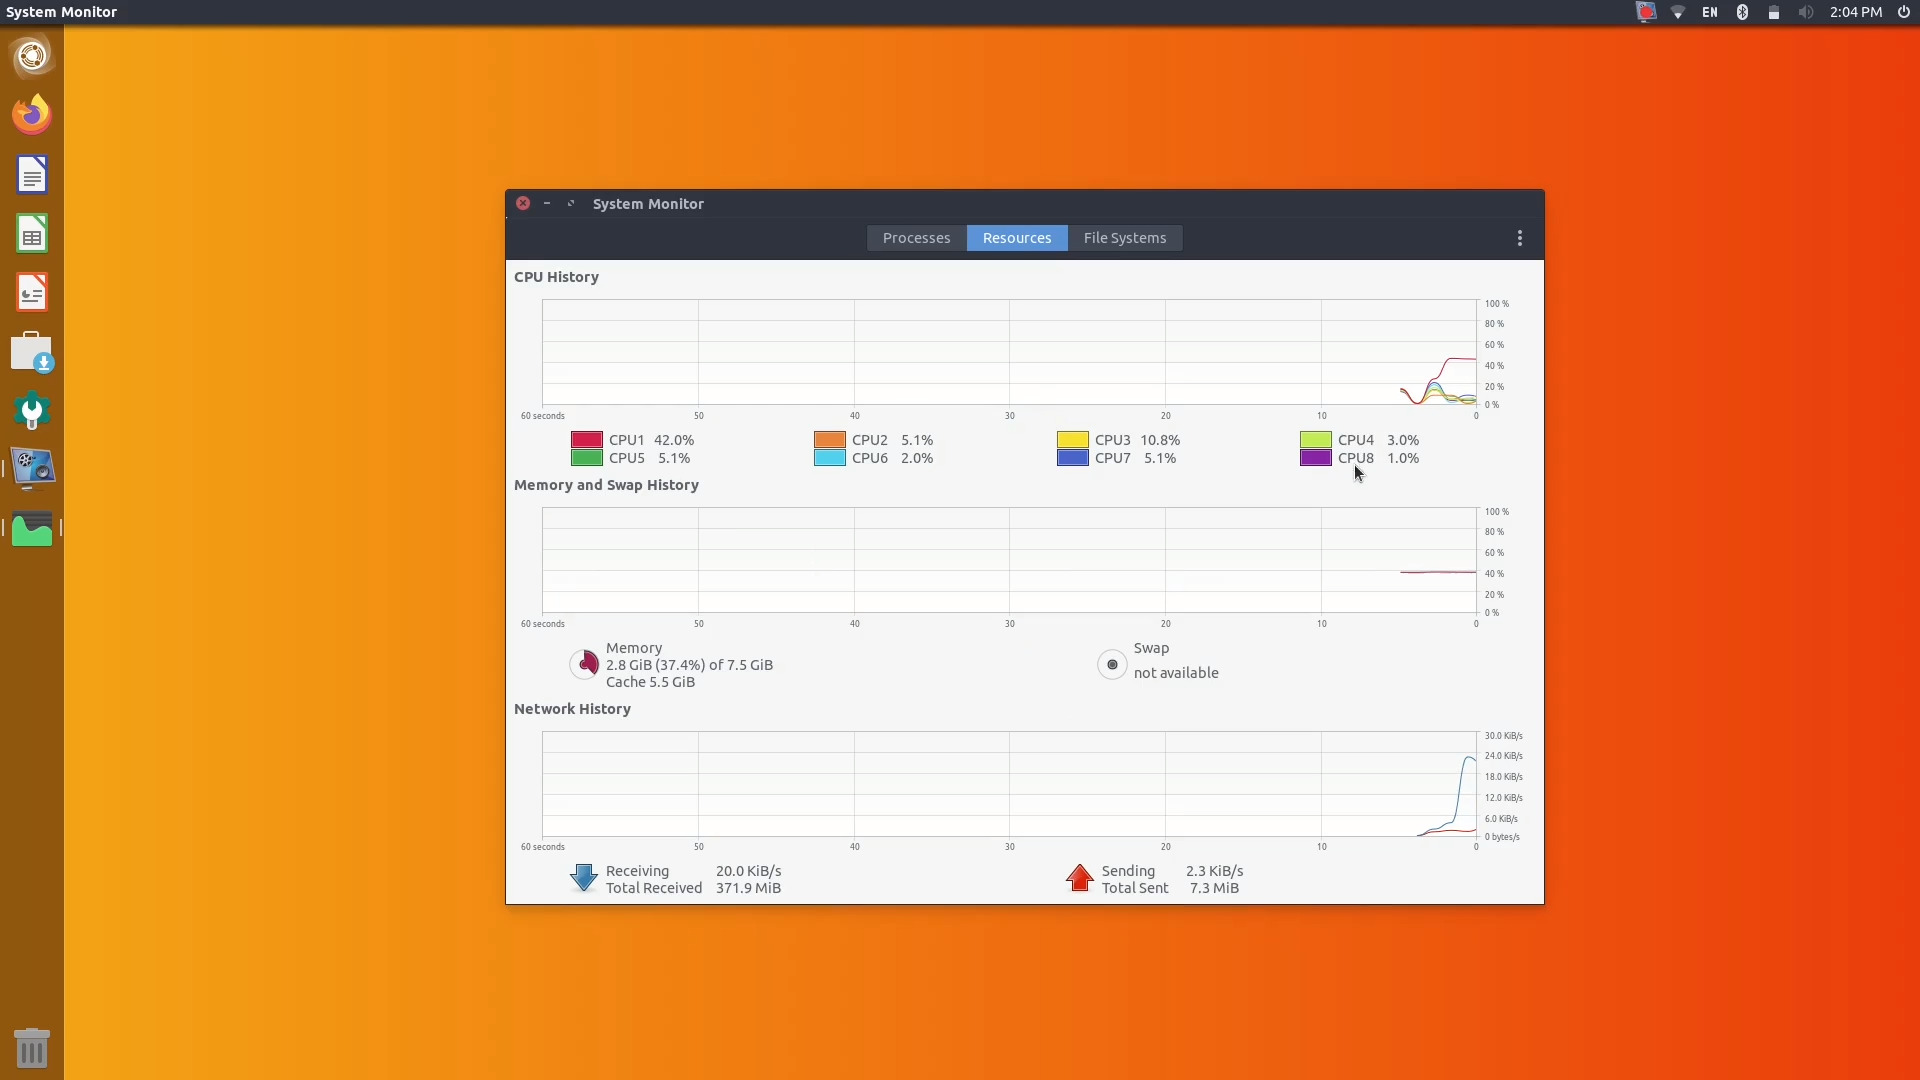This screenshot has width=1920, height=1080.
Task: Click the Sending upload arrow icon
Action: point(1079,878)
